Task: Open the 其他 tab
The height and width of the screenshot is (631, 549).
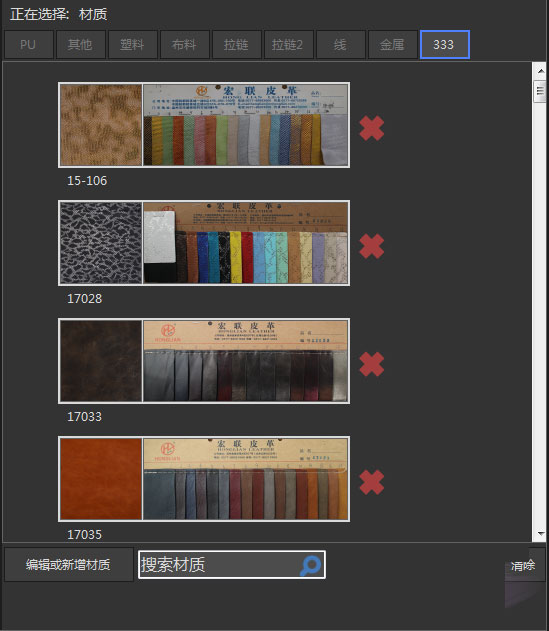Action: click(80, 45)
